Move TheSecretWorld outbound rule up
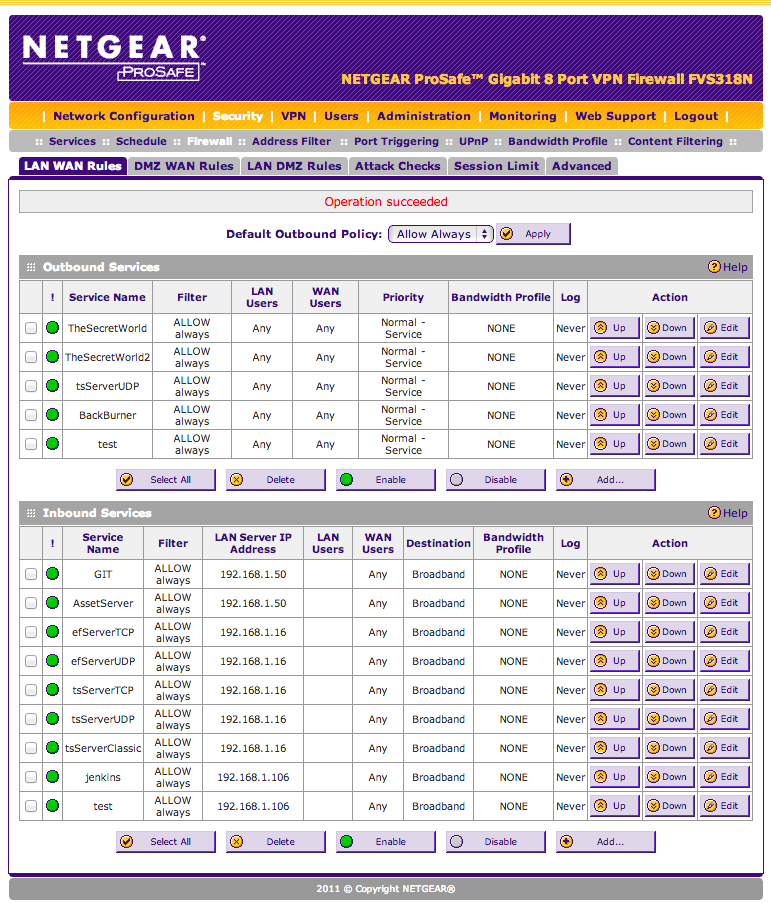The height and width of the screenshot is (903, 771). click(x=614, y=328)
